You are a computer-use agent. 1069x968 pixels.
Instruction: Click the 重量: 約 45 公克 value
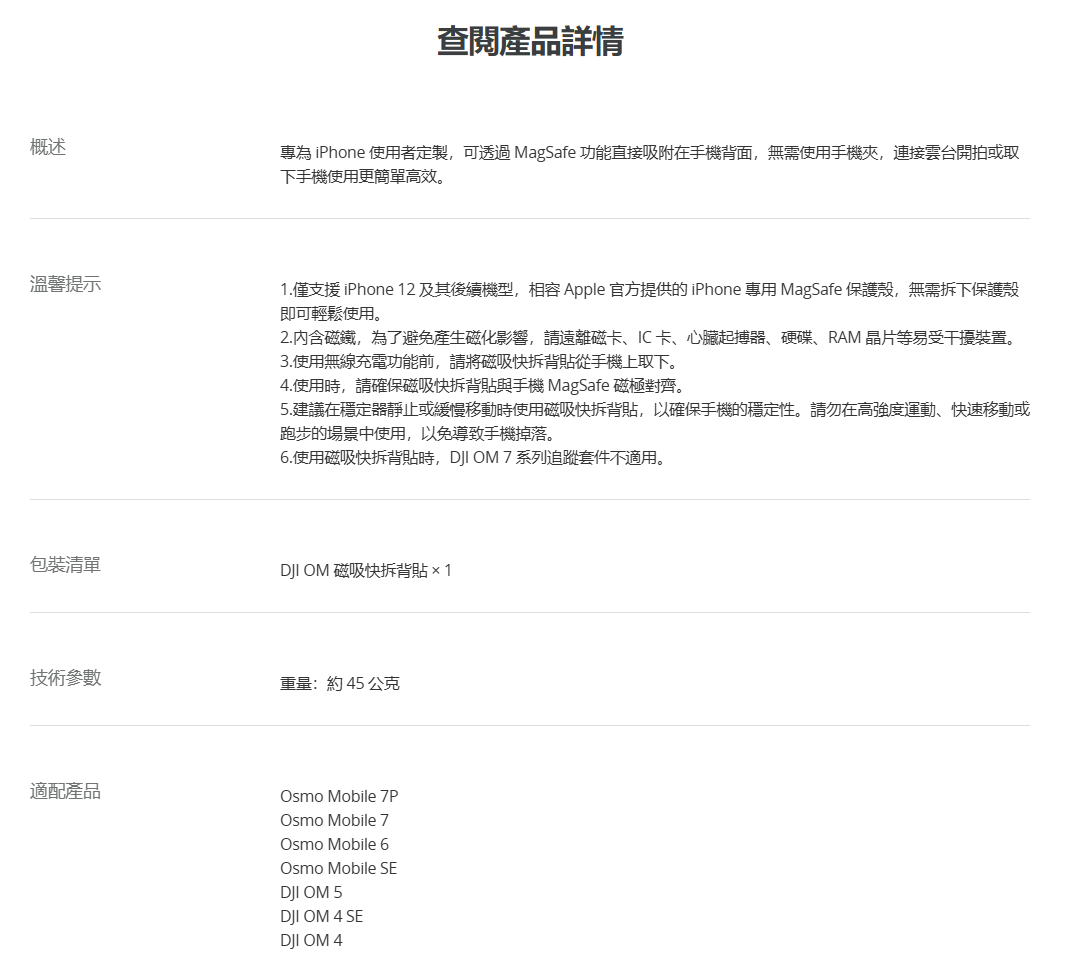[340, 683]
